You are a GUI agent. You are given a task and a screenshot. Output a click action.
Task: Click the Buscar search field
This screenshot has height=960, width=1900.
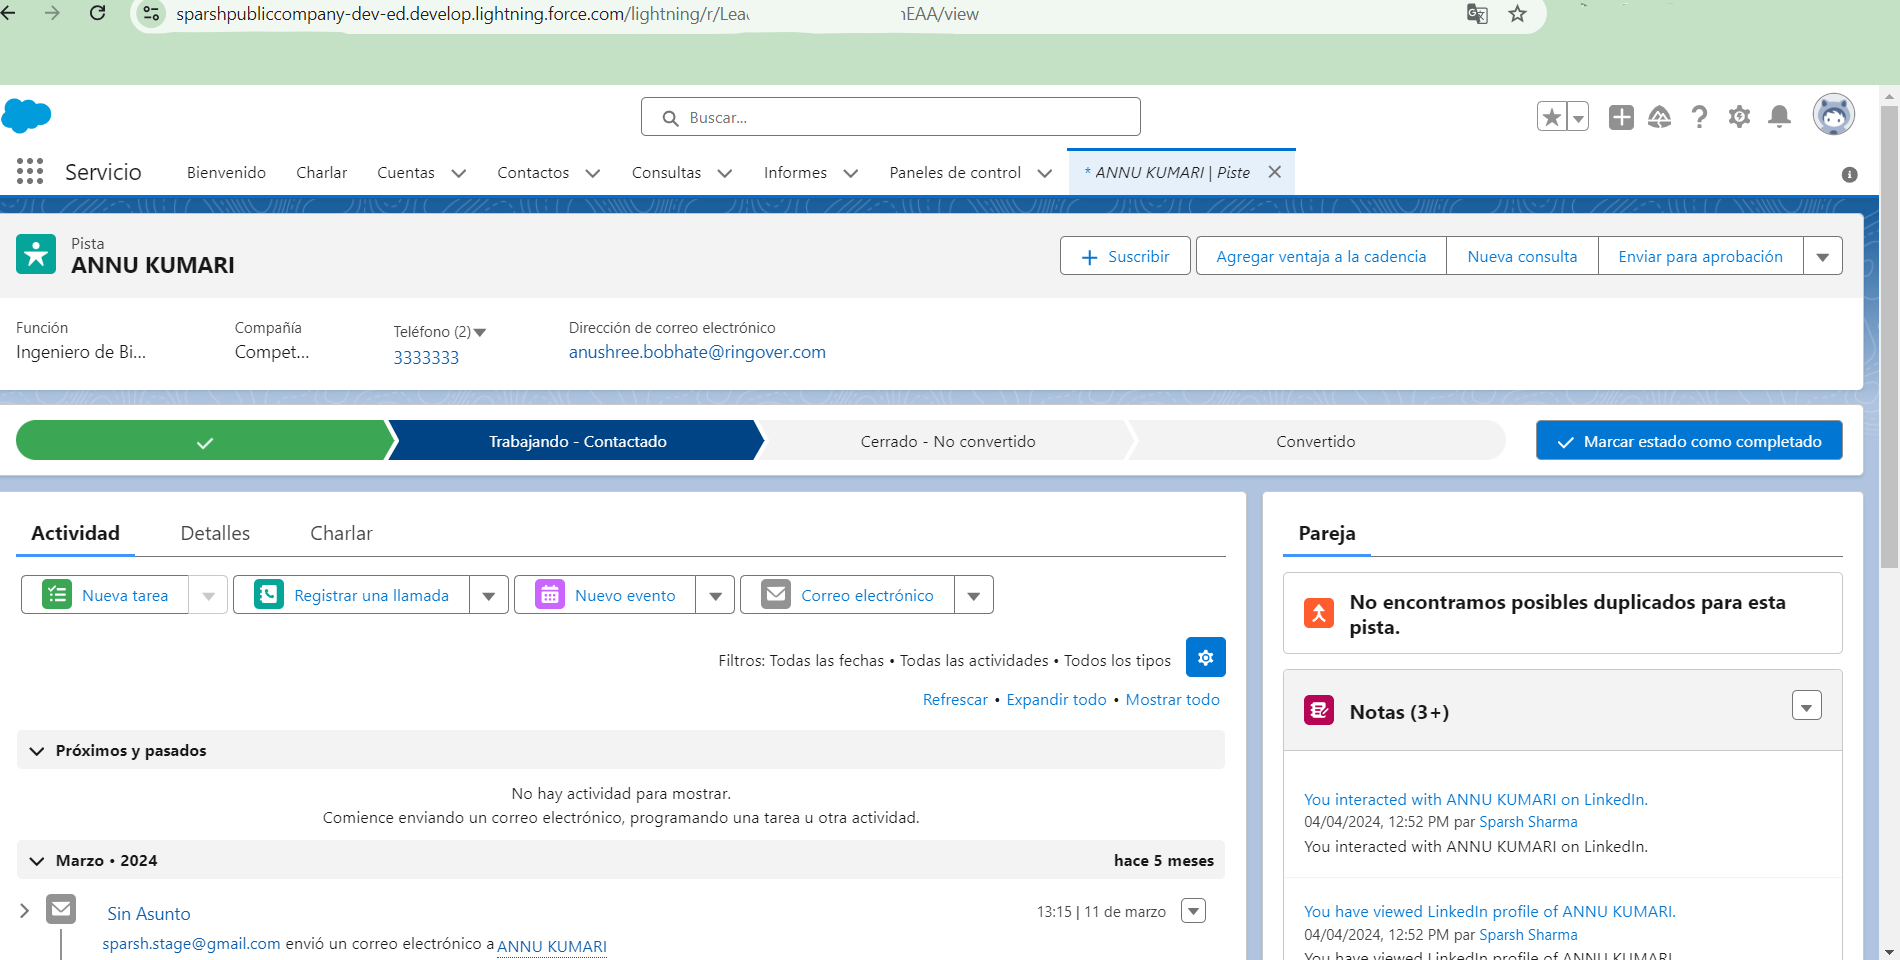click(890, 116)
